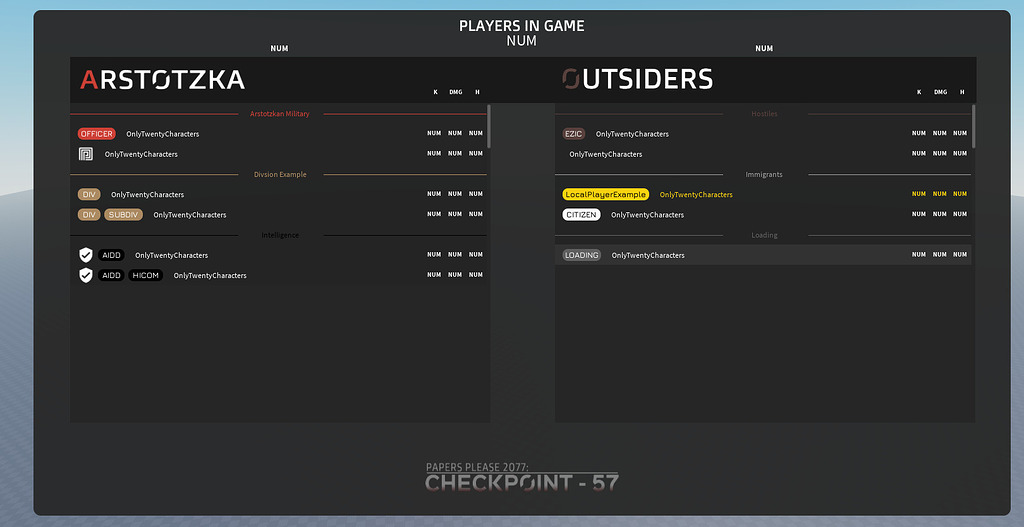Click the grey LOADING badge
This screenshot has width=1024, height=527.
[581, 255]
